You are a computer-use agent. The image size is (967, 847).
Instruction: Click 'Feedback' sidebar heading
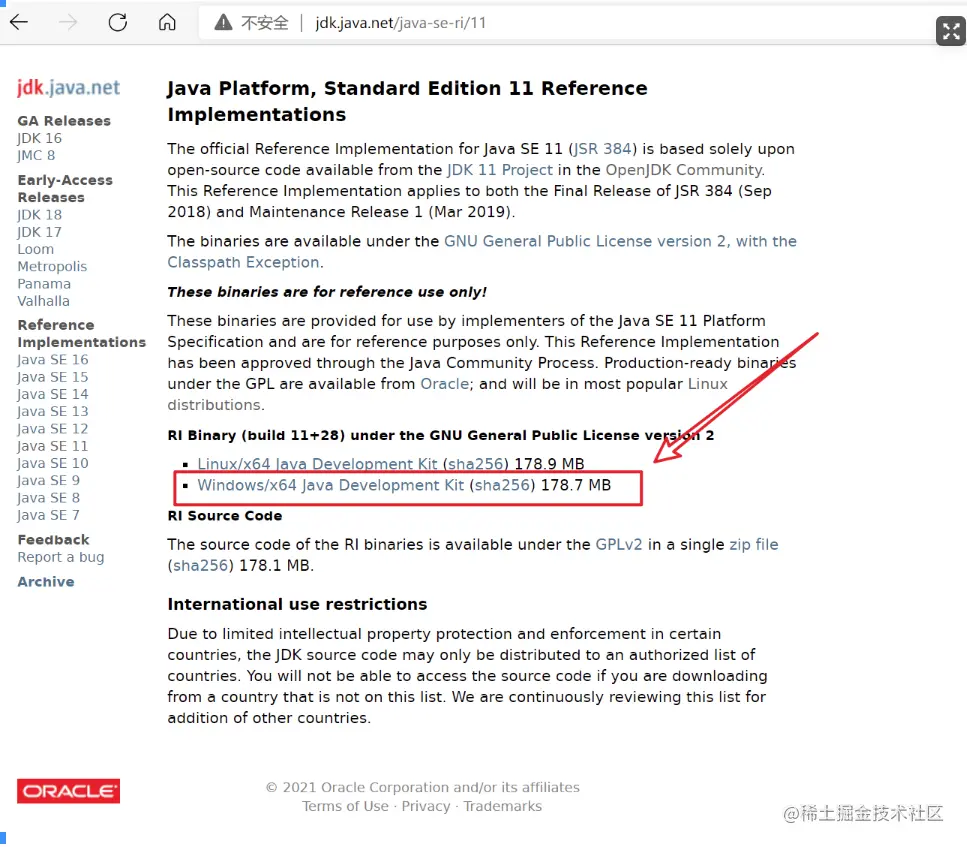click(x=54, y=540)
